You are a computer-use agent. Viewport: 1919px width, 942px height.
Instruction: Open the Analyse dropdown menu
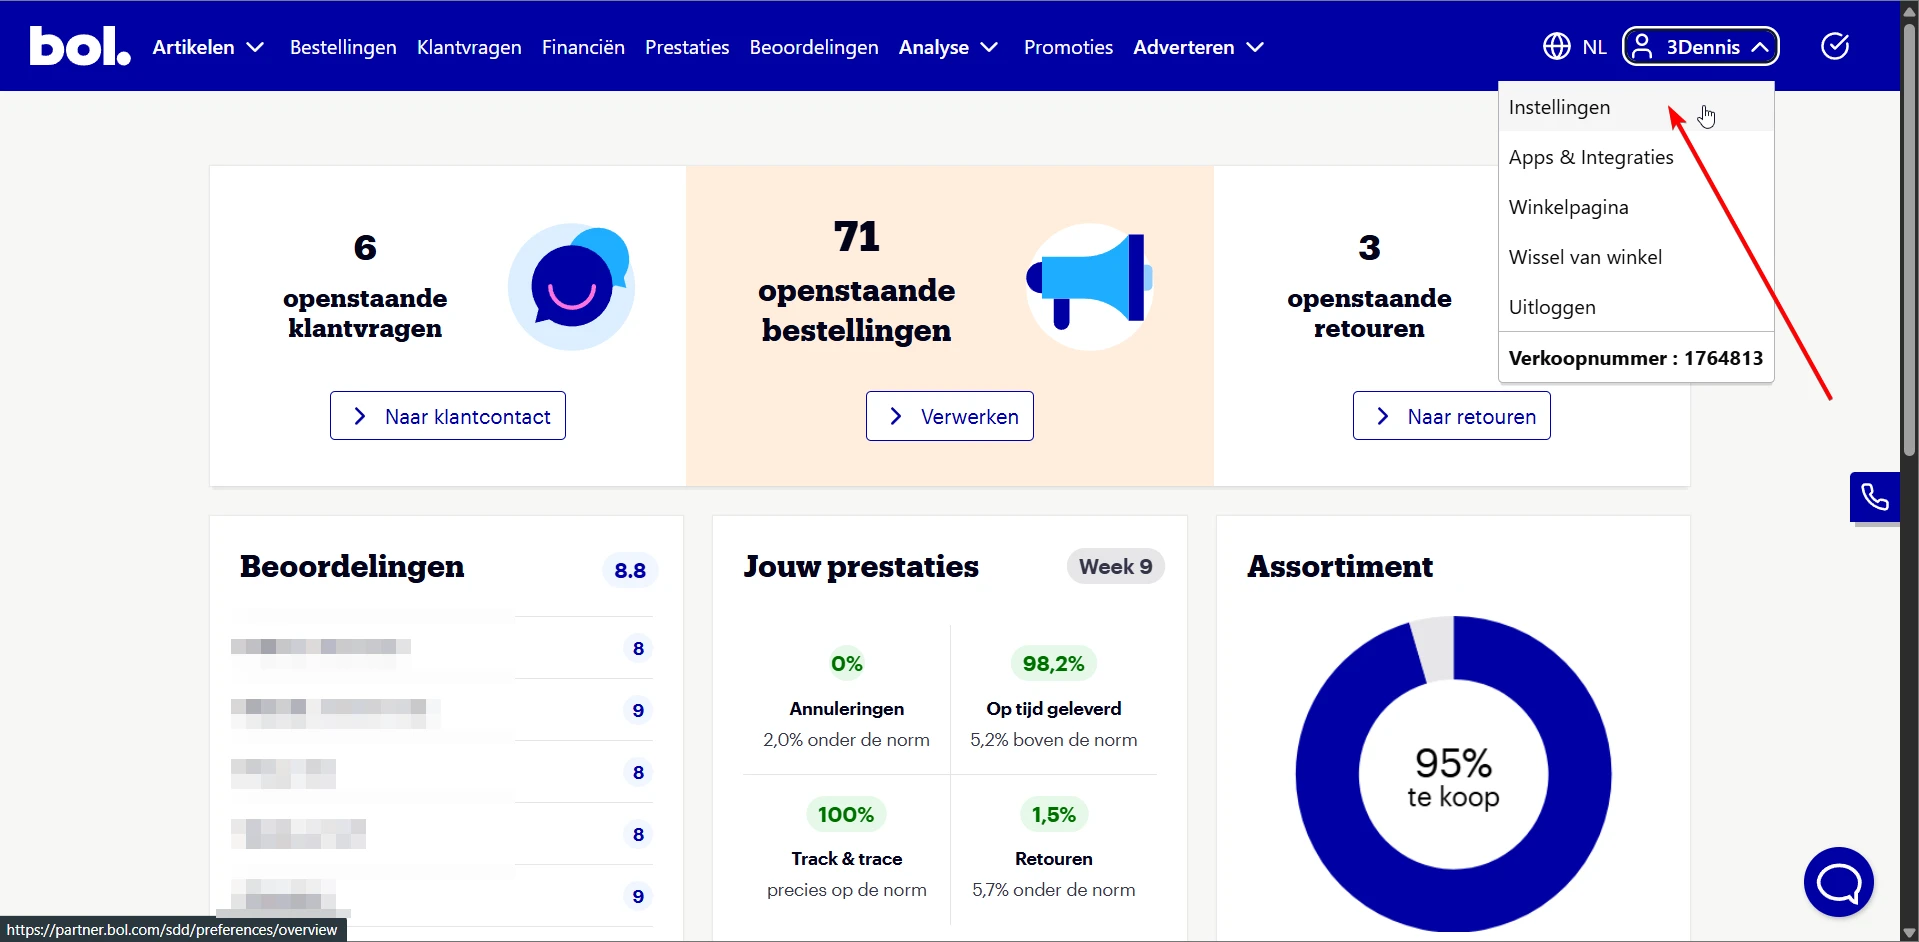pos(947,46)
